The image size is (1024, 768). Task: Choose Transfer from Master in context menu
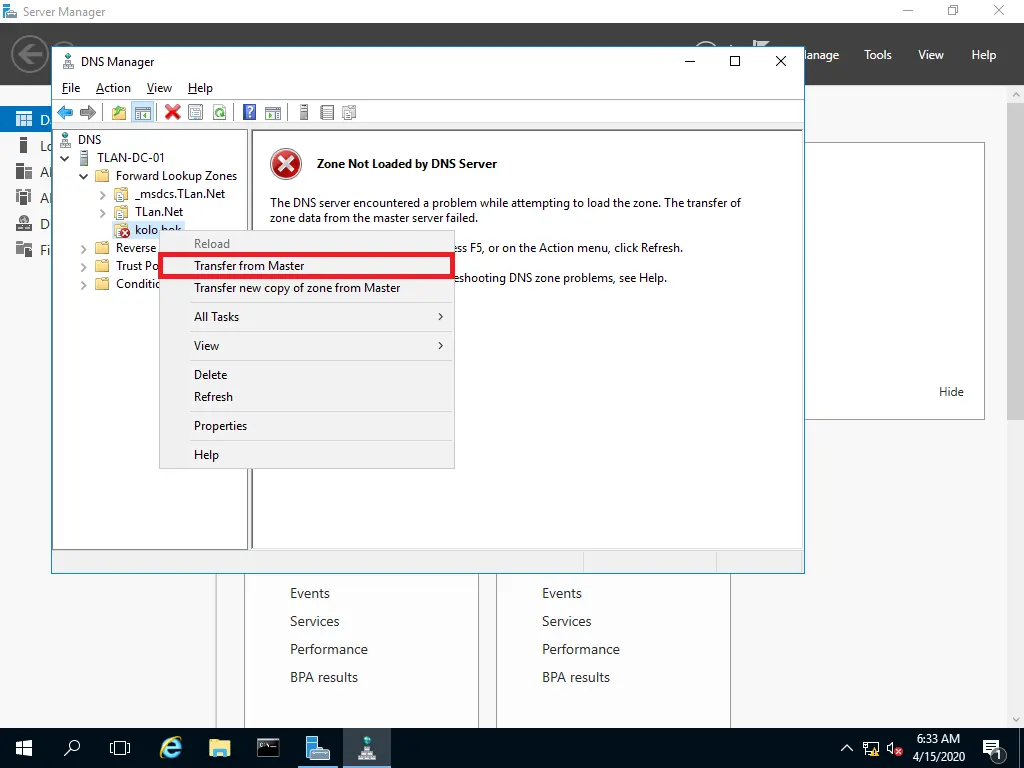(x=306, y=266)
